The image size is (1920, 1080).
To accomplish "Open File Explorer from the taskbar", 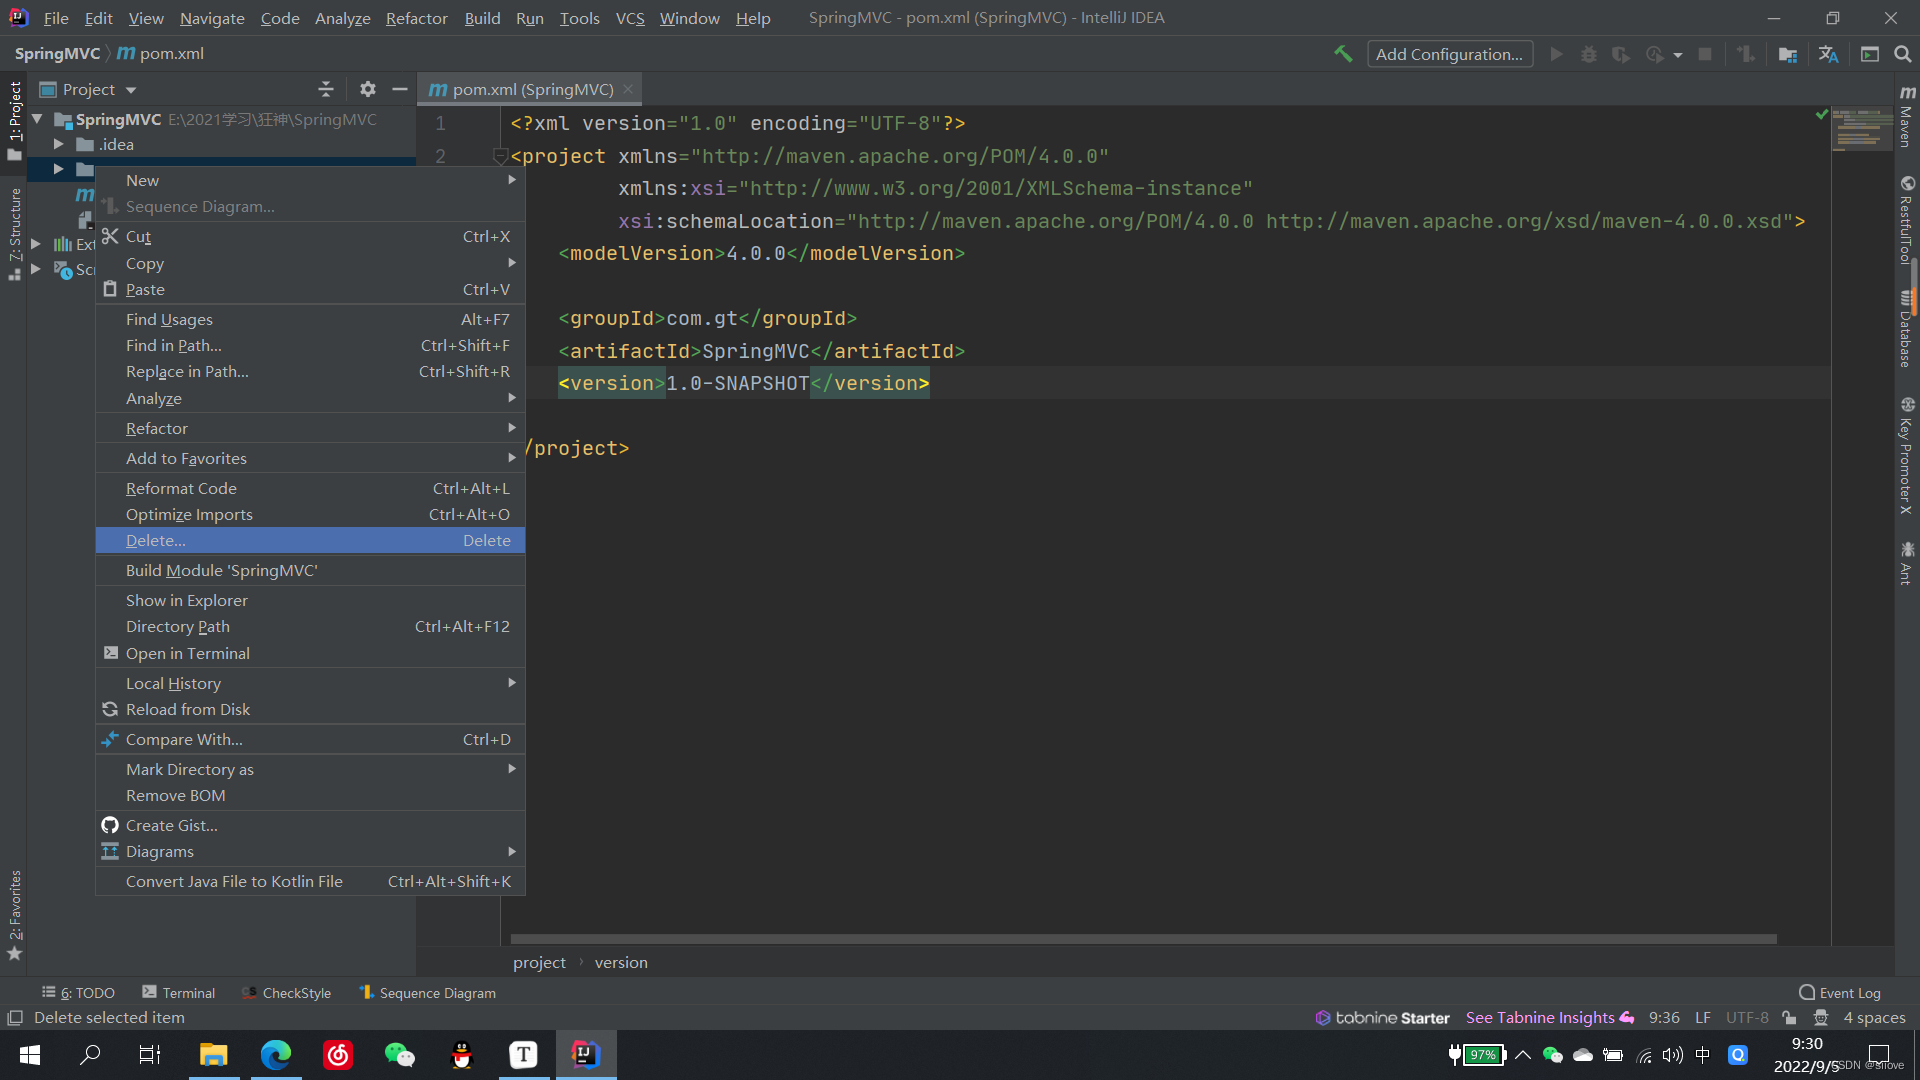I will coord(213,1055).
